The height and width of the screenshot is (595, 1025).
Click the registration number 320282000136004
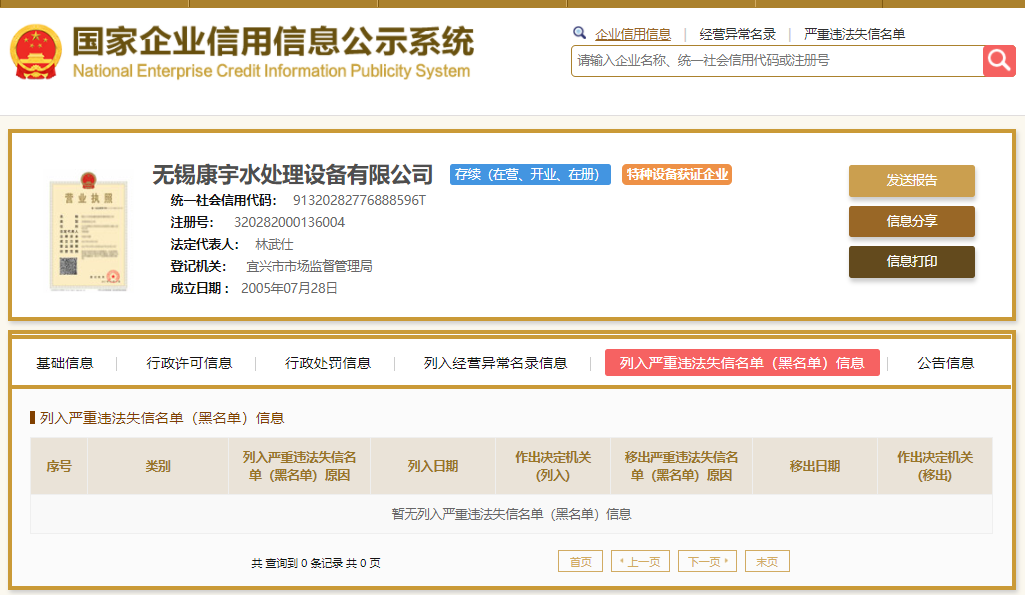[290, 222]
